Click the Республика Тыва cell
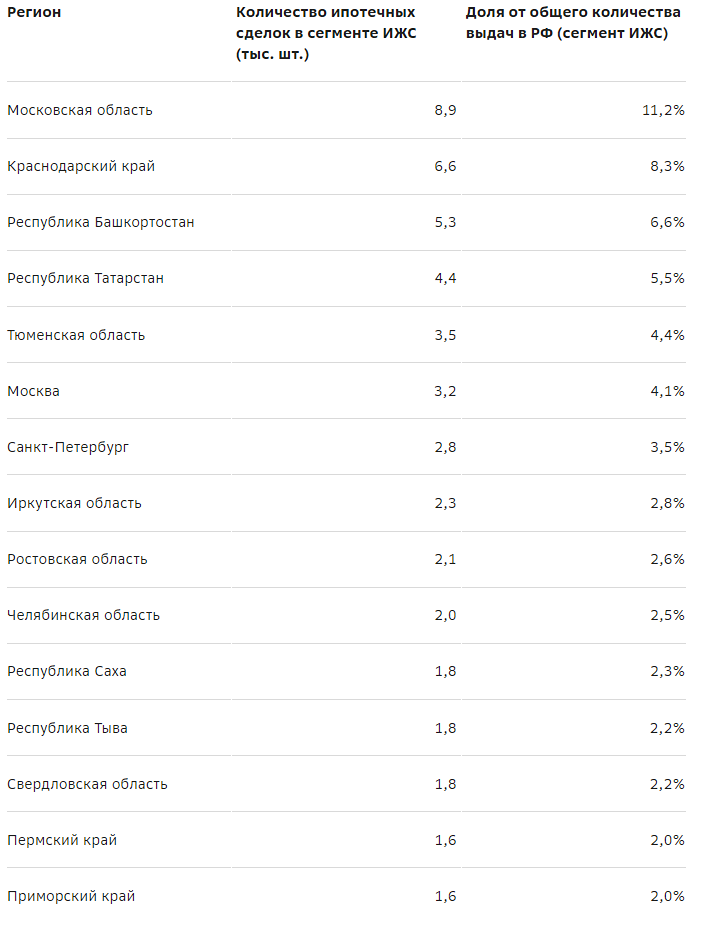Image resolution: width=706 pixels, height=925 pixels. pyautogui.click(x=67, y=728)
